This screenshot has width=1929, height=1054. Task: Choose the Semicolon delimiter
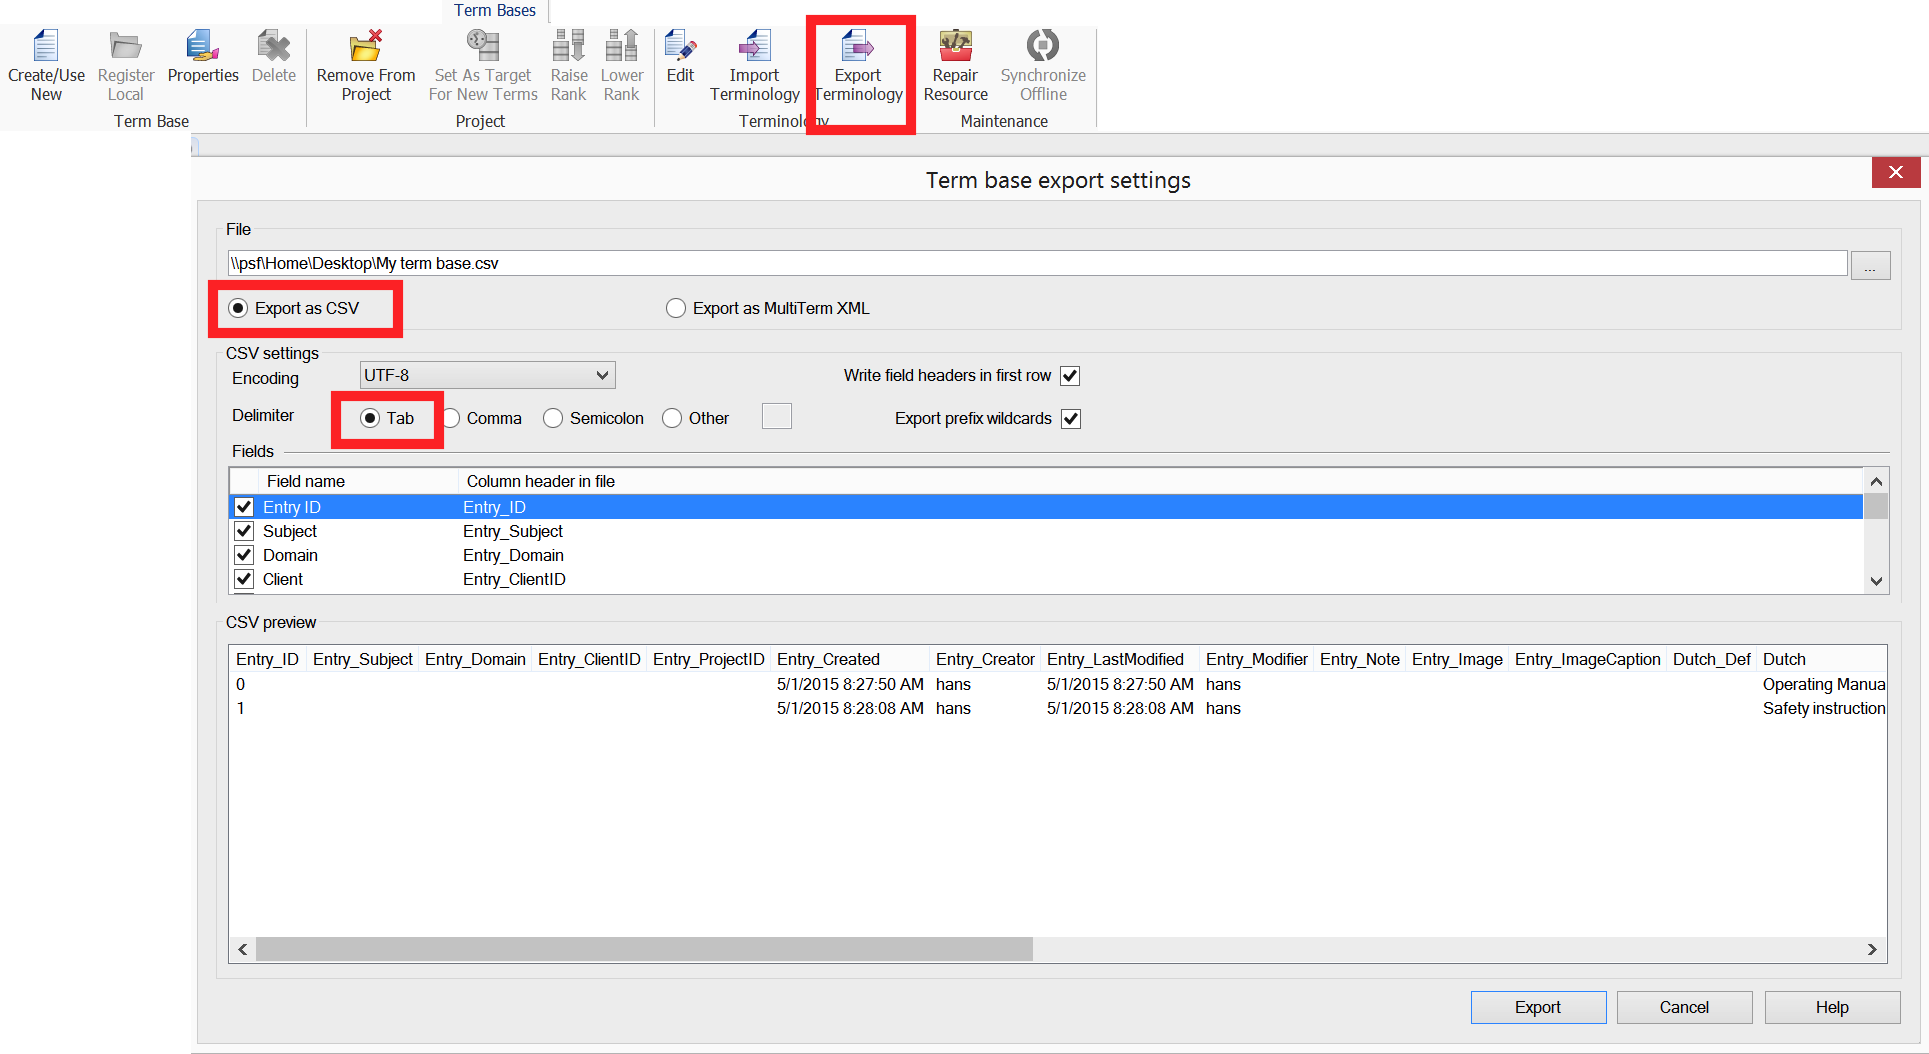tap(554, 418)
